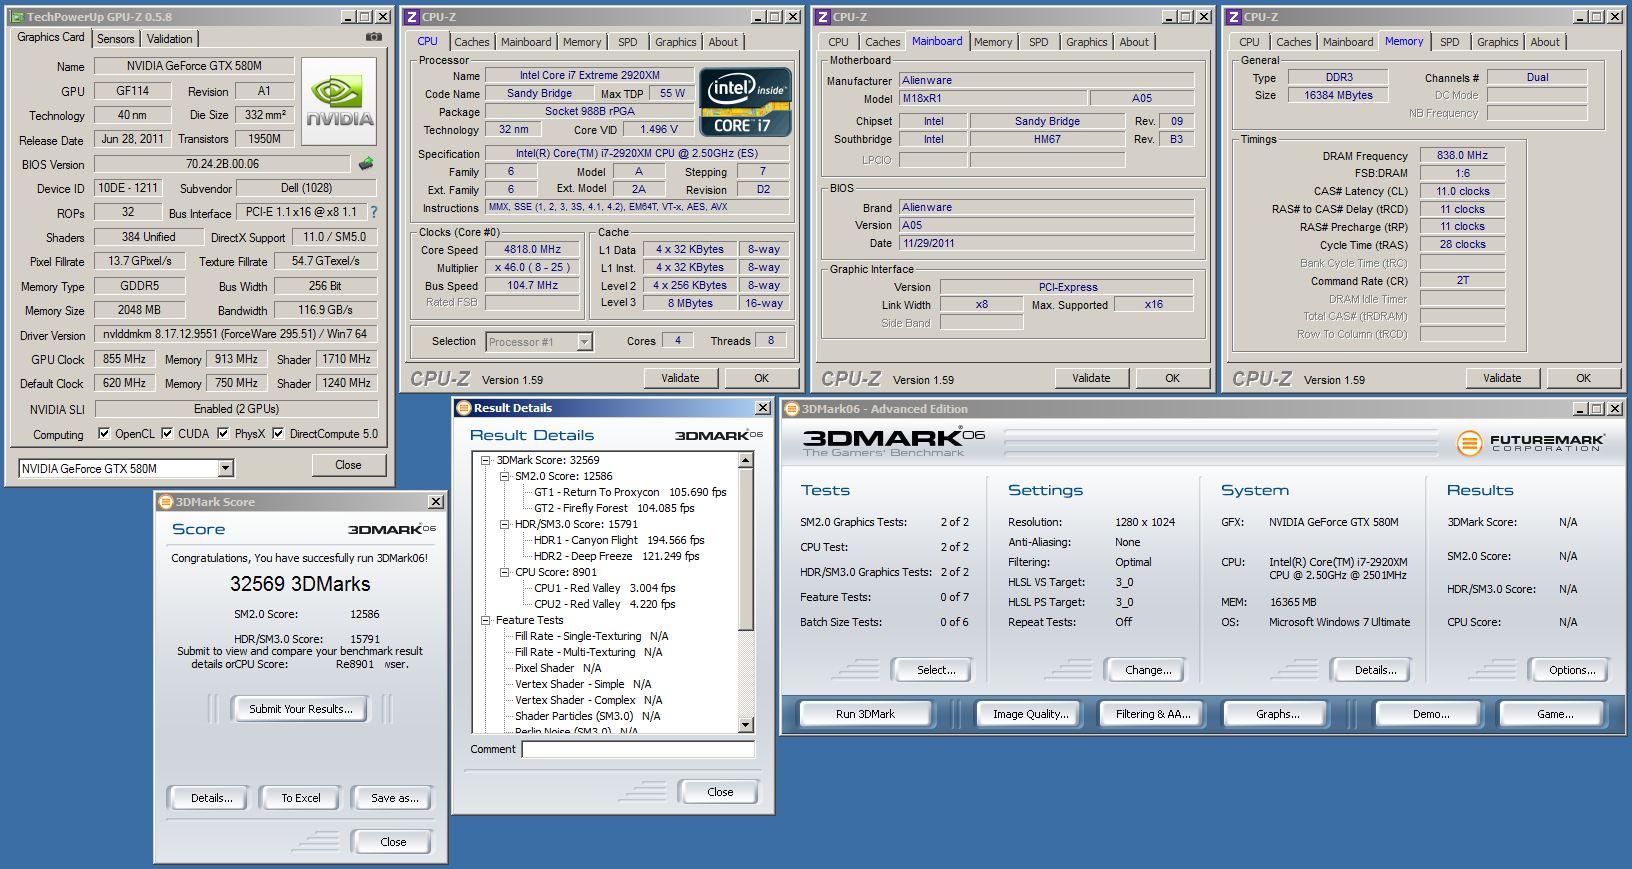Click the Futuremark logo in 3DMark06 window
Viewport: 1632px width, 869px height.
pyautogui.click(x=1530, y=441)
